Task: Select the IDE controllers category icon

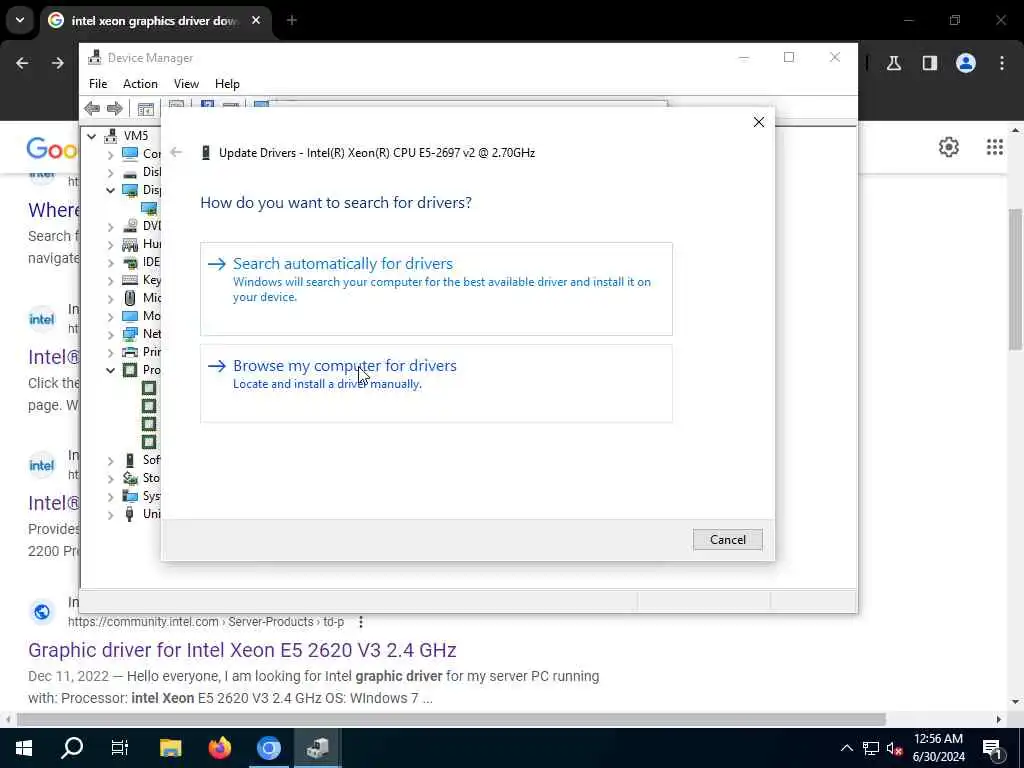Action: coord(131,262)
